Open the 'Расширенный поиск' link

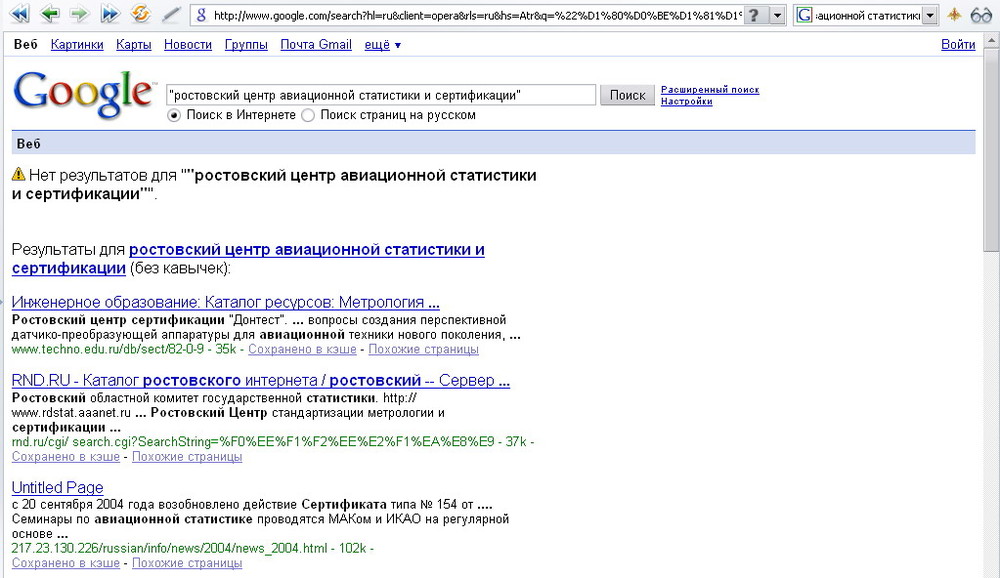click(x=712, y=88)
